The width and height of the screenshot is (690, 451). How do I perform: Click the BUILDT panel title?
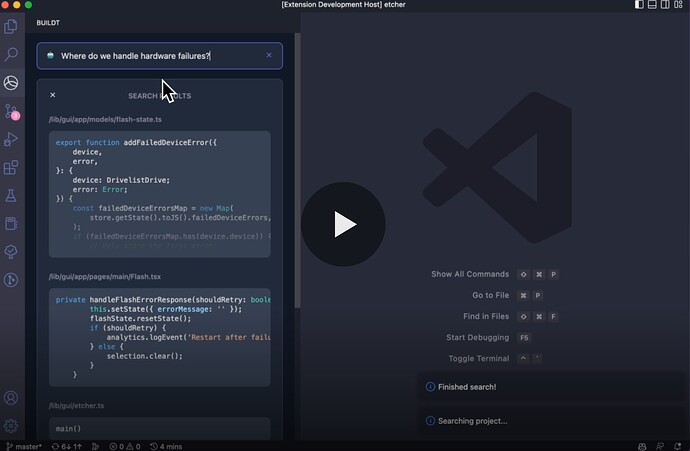click(x=48, y=23)
